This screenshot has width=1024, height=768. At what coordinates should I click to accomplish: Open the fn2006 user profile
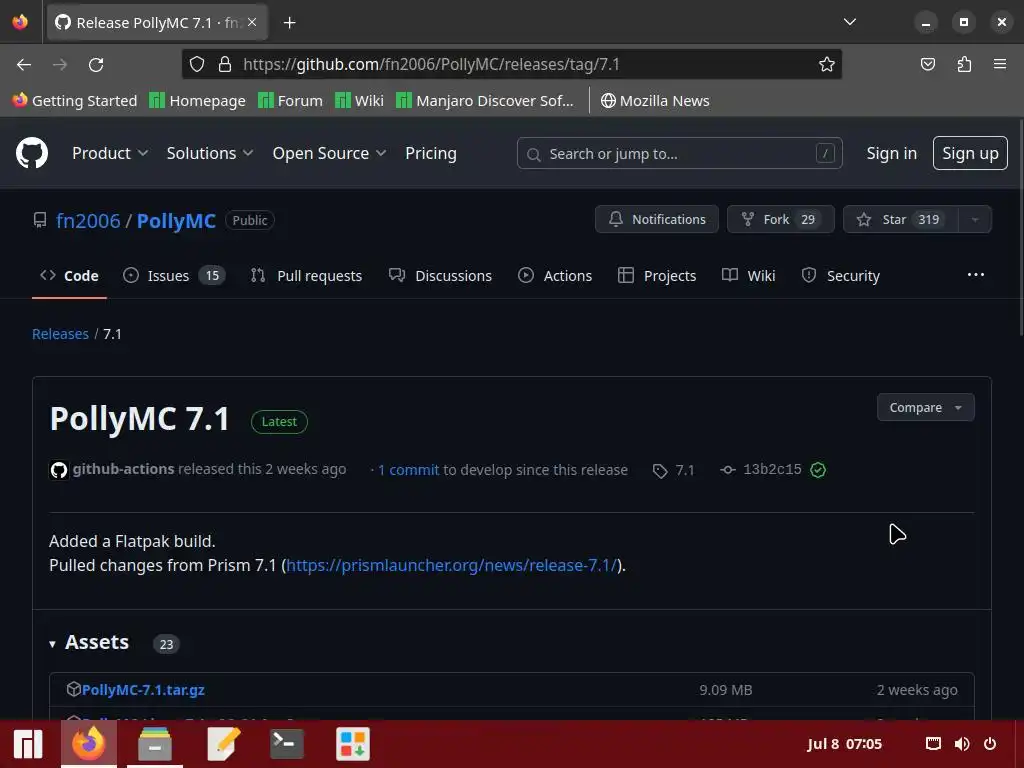click(x=88, y=221)
